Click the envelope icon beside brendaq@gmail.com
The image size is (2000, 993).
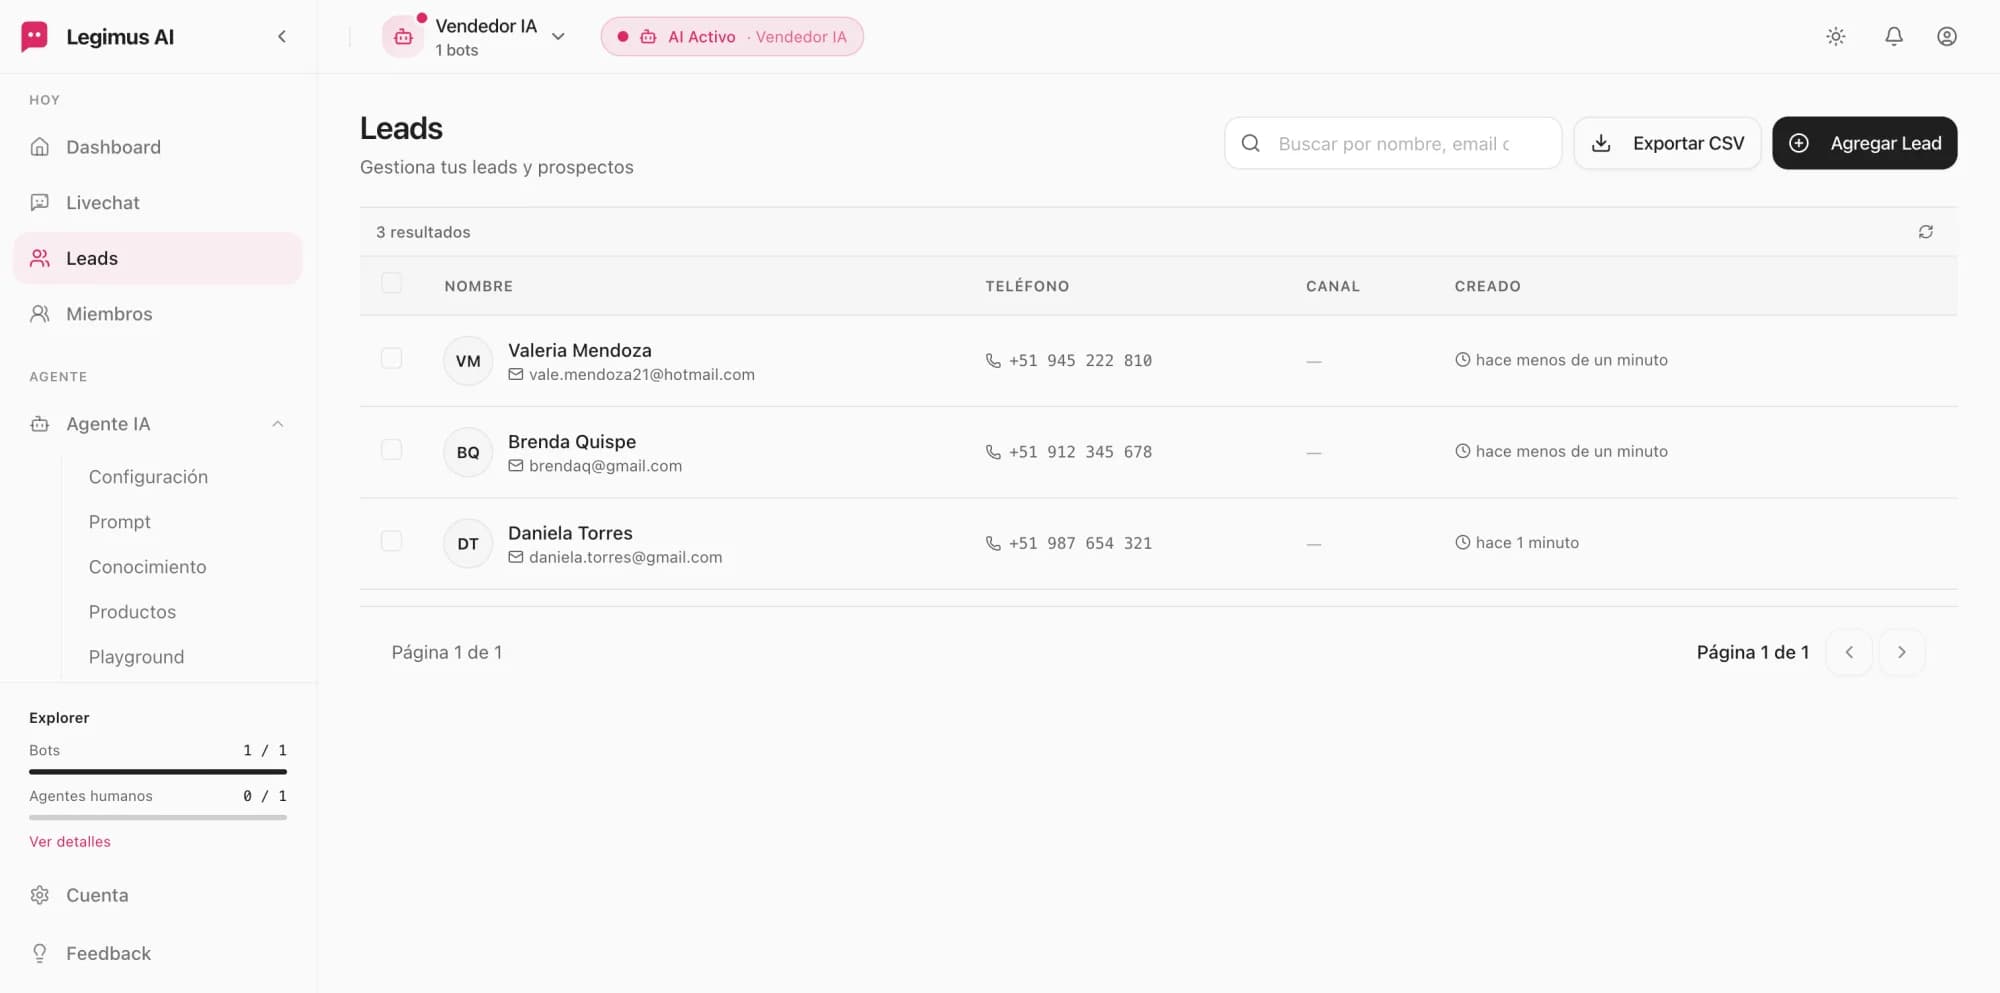516,466
